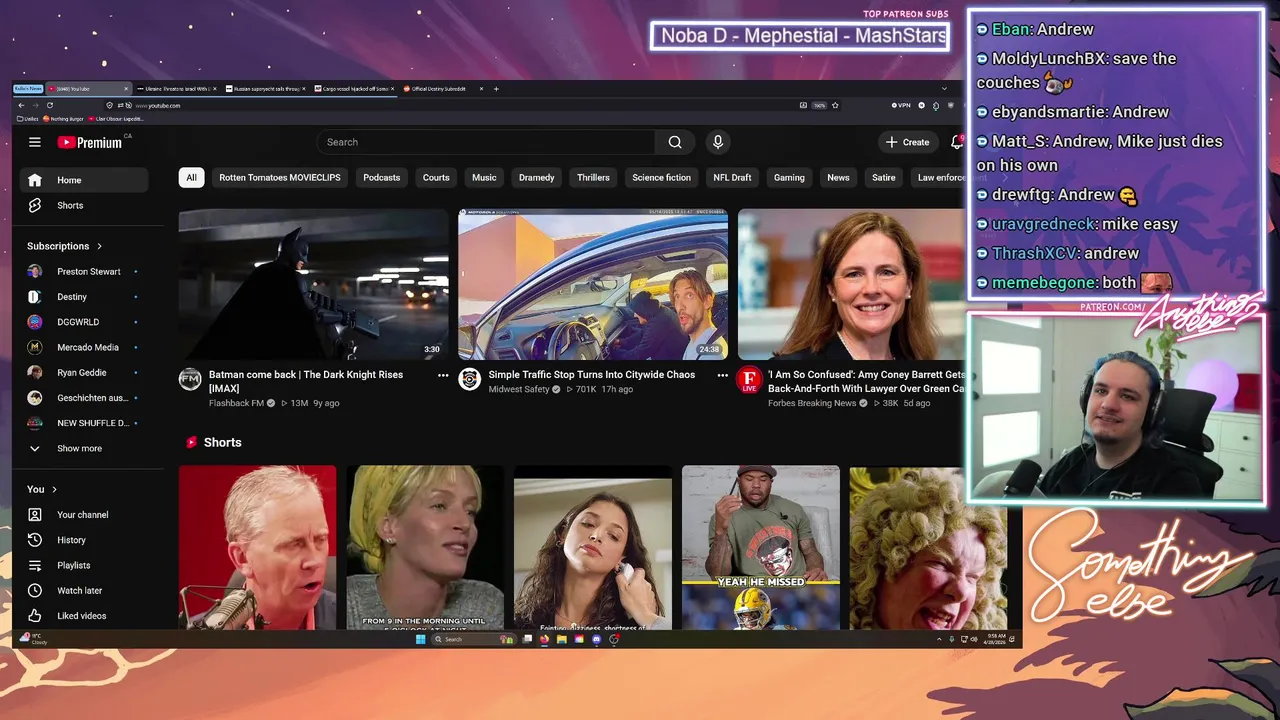The height and width of the screenshot is (720, 1280).
Task: Open a new browser tab with plus
Action: pyautogui.click(x=496, y=88)
